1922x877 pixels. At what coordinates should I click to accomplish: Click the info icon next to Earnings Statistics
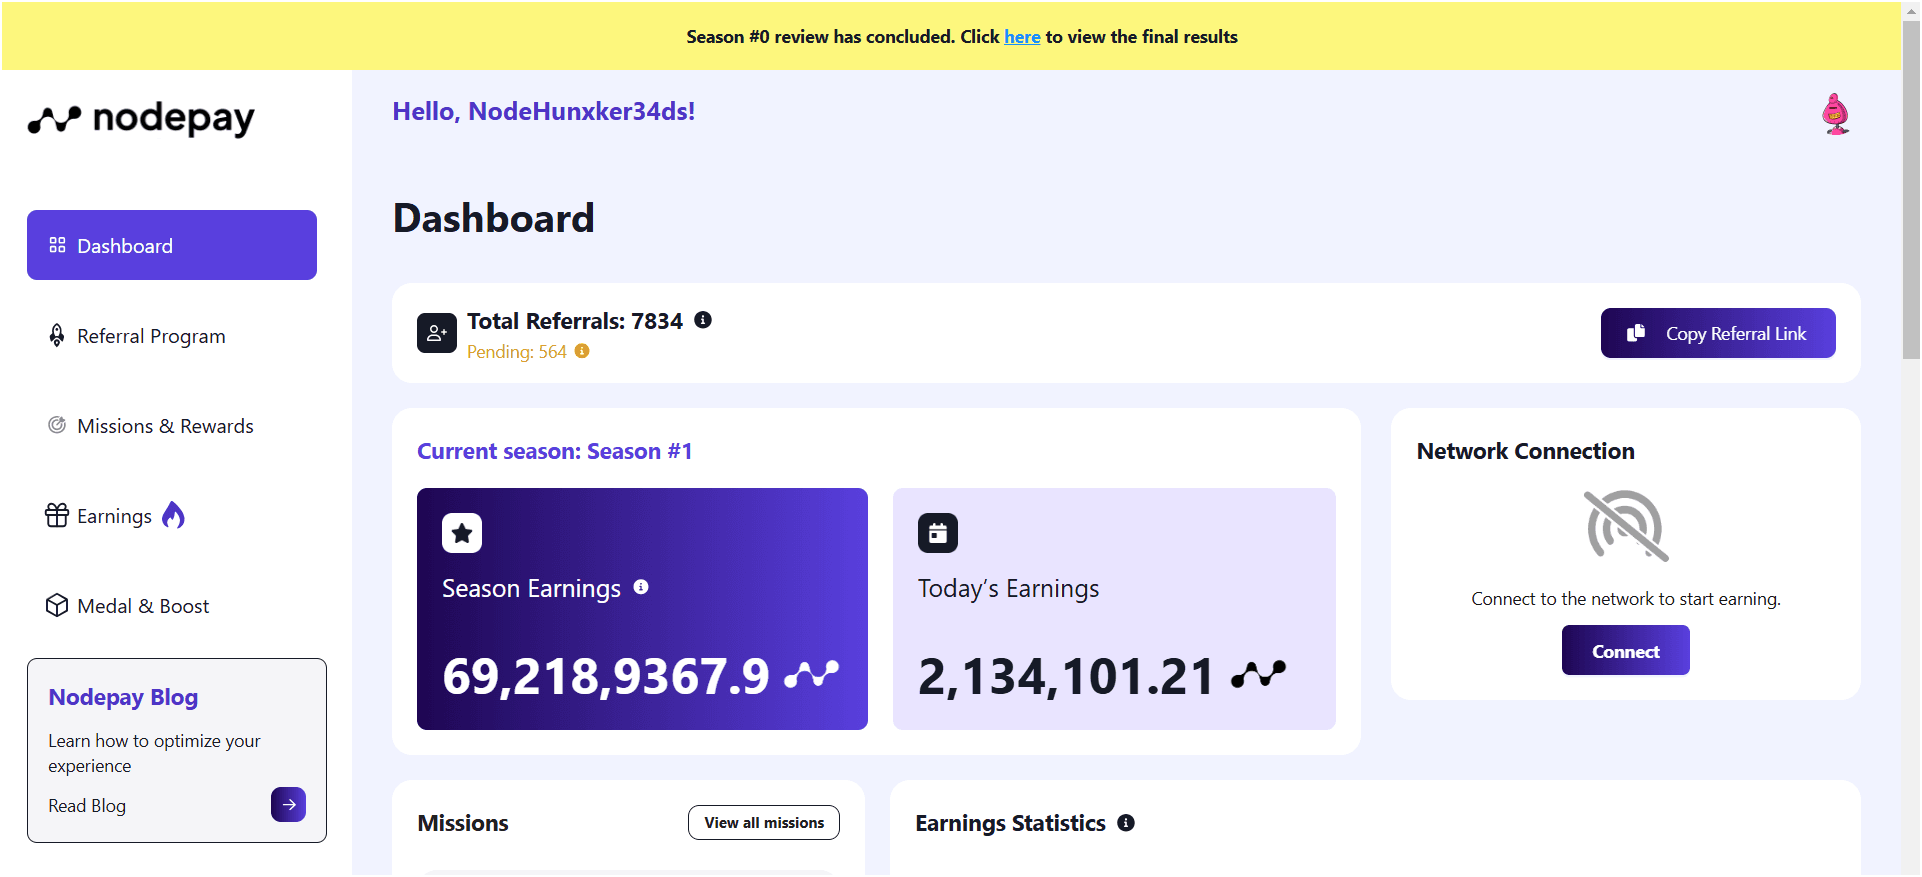tap(1126, 823)
